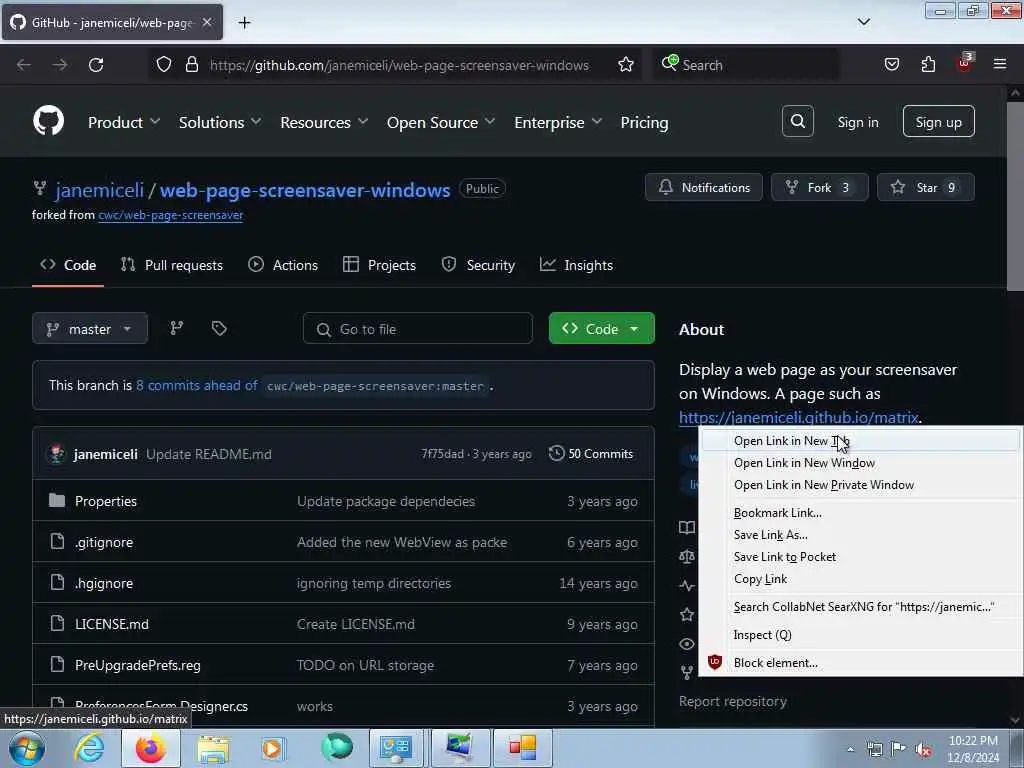Image resolution: width=1024 pixels, height=768 pixels.
Task: Open the green Code dropdown
Action: [601, 328]
